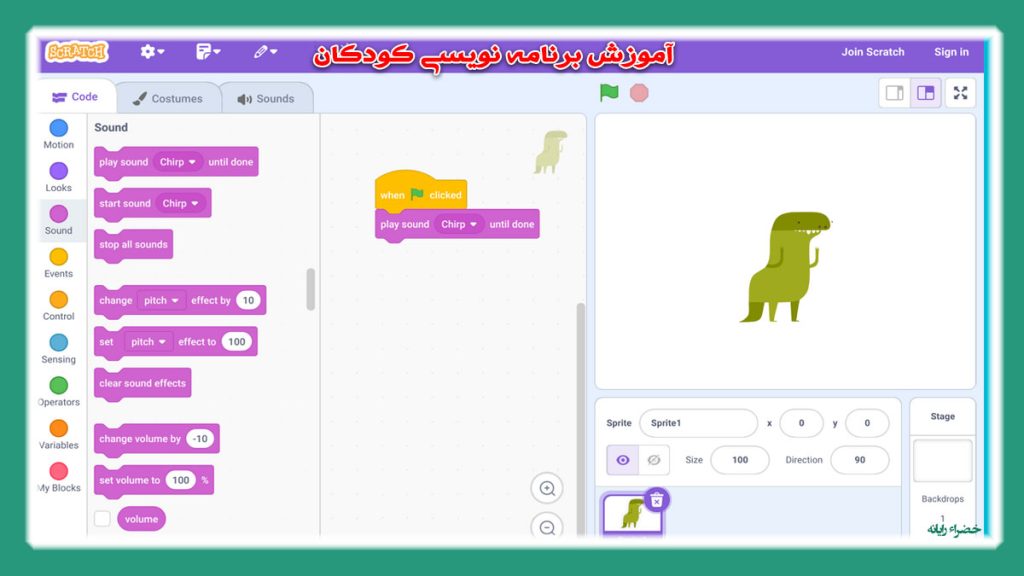Expand Chirp dropdown in palette play sound block

pyautogui.click(x=178, y=162)
